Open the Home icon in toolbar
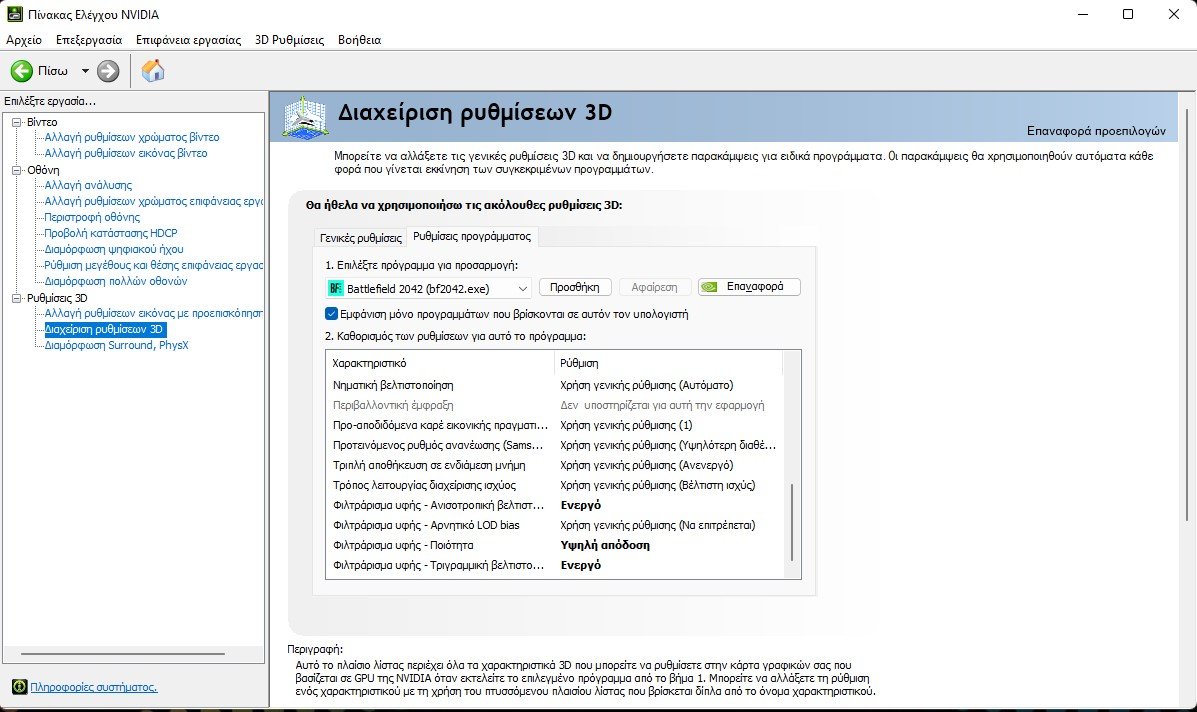 [x=153, y=71]
